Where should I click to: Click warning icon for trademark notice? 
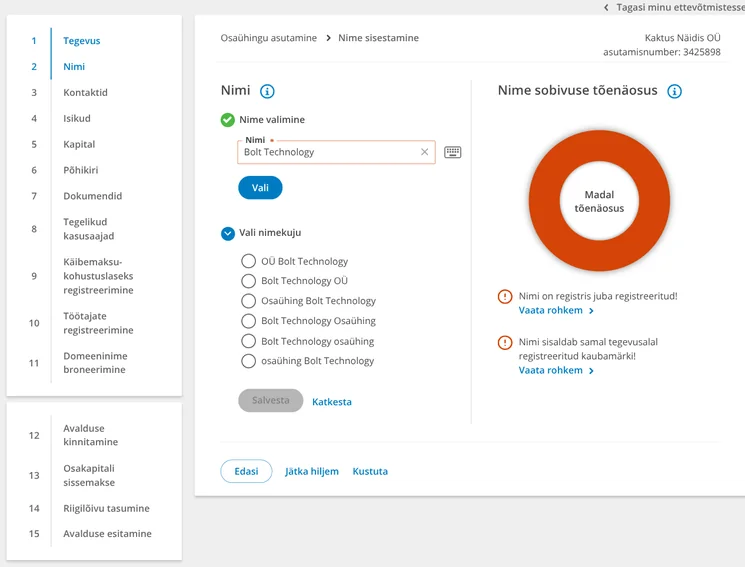tap(505, 342)
